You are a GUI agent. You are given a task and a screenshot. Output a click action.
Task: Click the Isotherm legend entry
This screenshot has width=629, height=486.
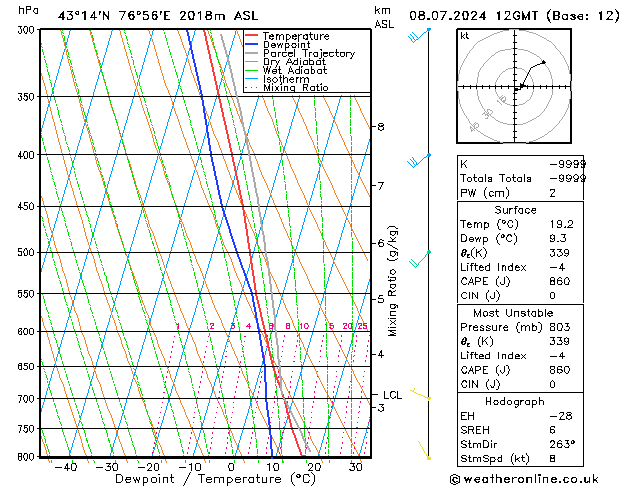click(x=277, y=79)
